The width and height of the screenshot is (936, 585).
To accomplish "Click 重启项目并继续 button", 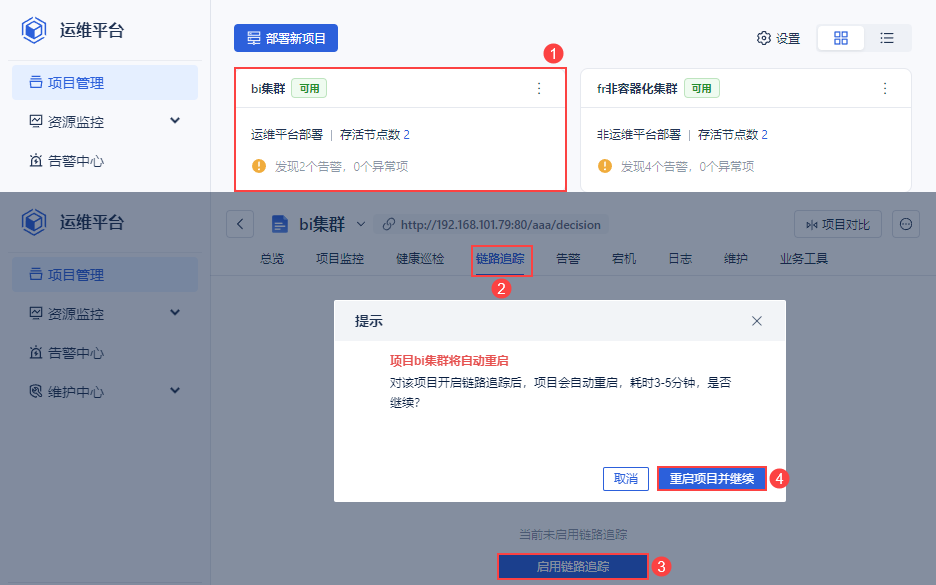I will [x=712, y=479].
